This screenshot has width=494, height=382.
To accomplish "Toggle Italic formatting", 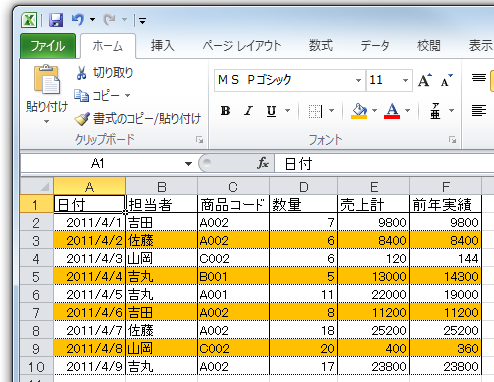I will pyautogui.click(x=248, y=111).
